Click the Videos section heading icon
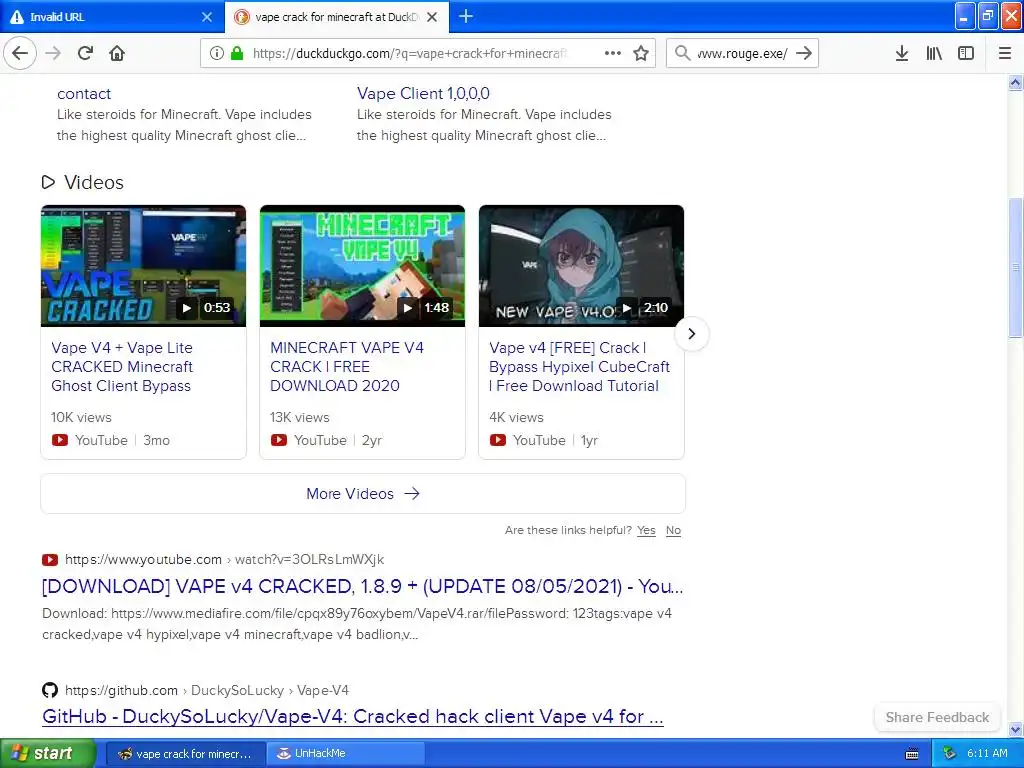 click(48, 182)
